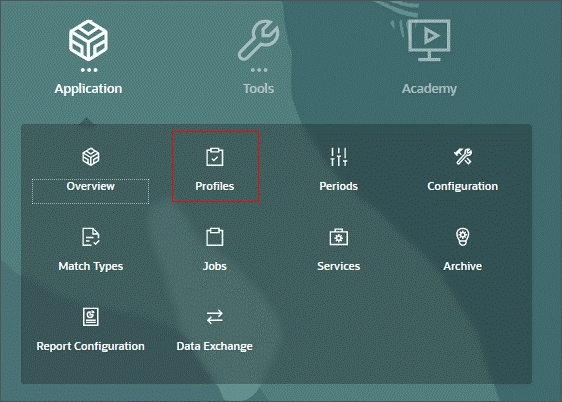Image resolution: width=562 pixels, height=402 pixels.
Task: Open the Application cluster cube icon
Action: point(88,40)
